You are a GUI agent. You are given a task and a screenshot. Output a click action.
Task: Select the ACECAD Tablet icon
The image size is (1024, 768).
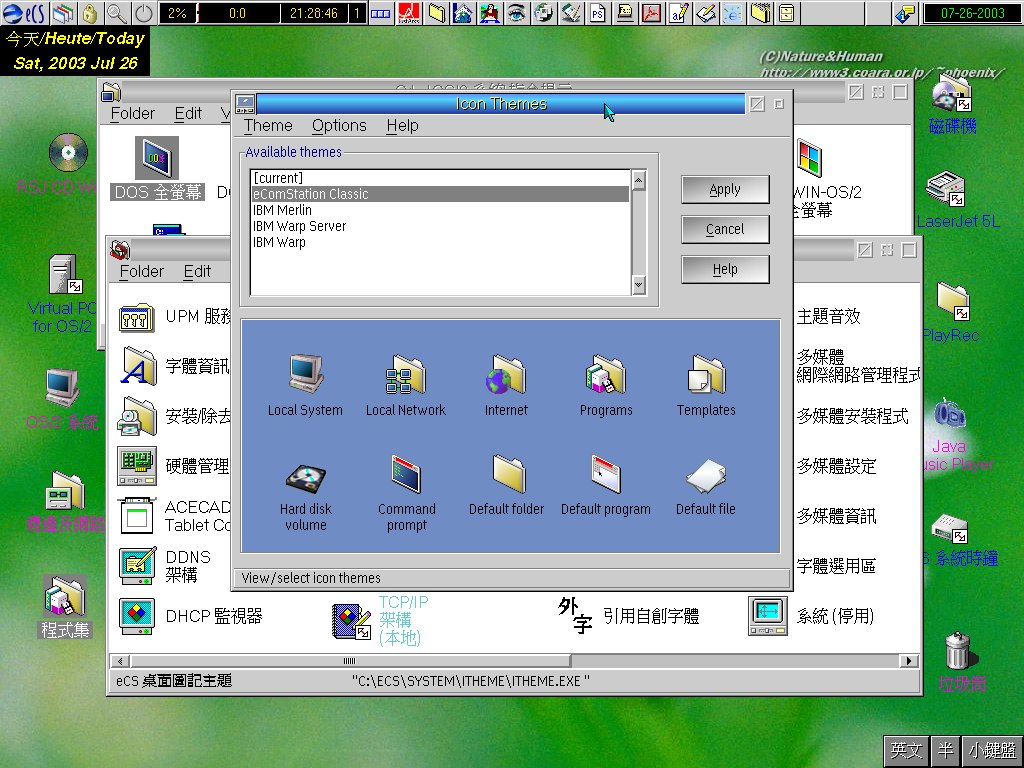tap(137, 516)
